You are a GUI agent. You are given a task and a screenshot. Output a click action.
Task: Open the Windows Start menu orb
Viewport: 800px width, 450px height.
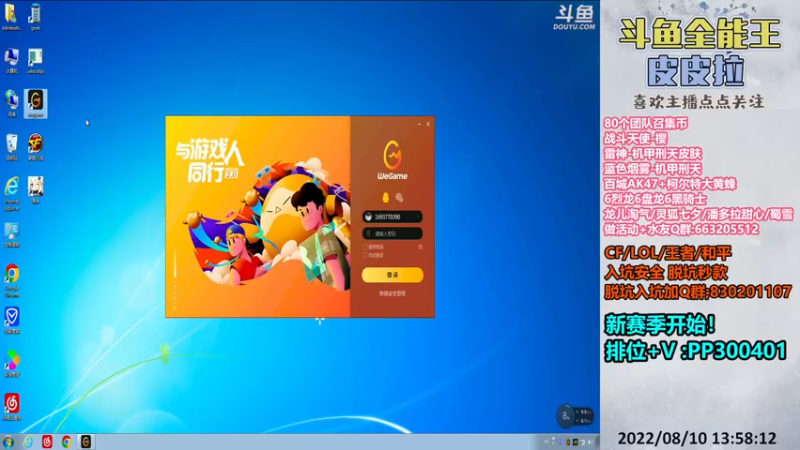(x=8, y=442)
